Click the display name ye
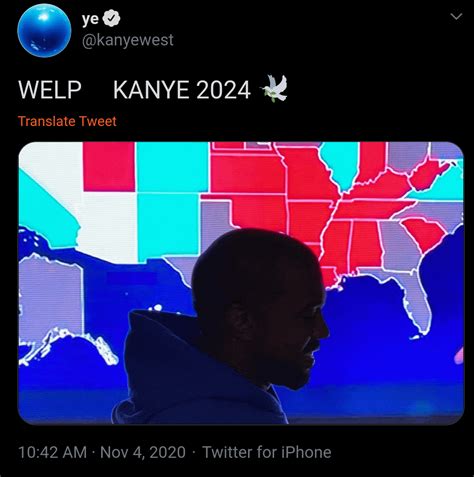The width and height of the screenshot is (474, 477). 90,19
